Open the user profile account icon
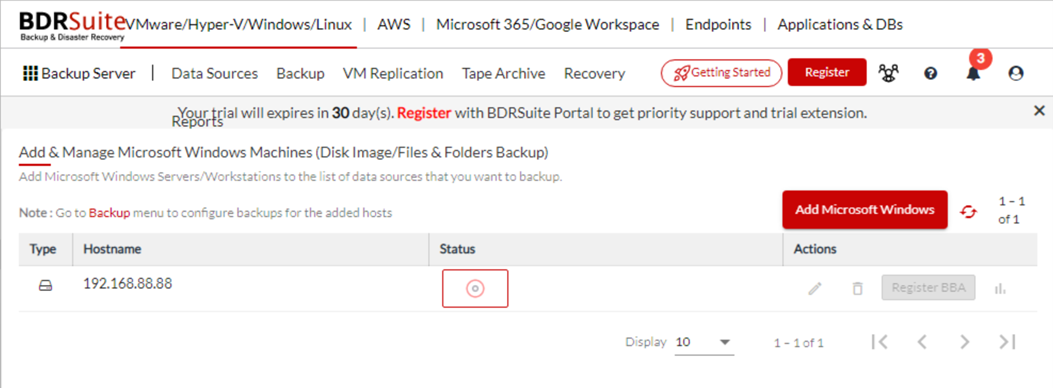Viewport: 1053px width, 388px height. [1015, 74]
